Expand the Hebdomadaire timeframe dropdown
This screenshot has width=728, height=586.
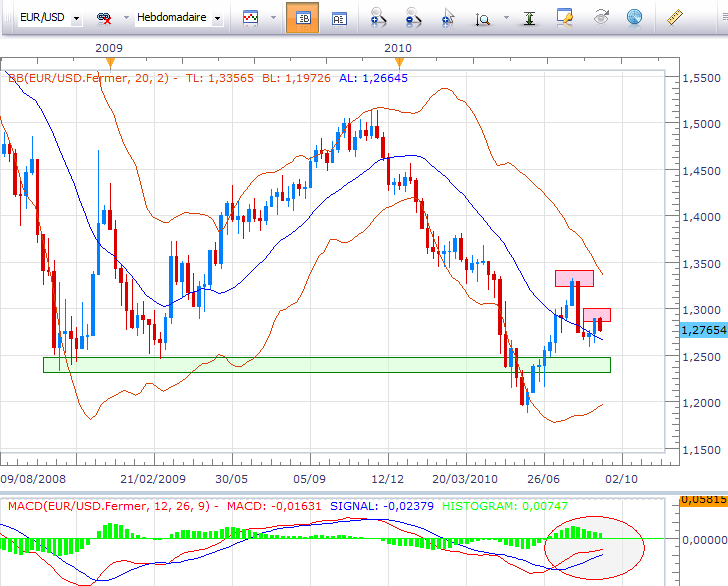point(217,18)
